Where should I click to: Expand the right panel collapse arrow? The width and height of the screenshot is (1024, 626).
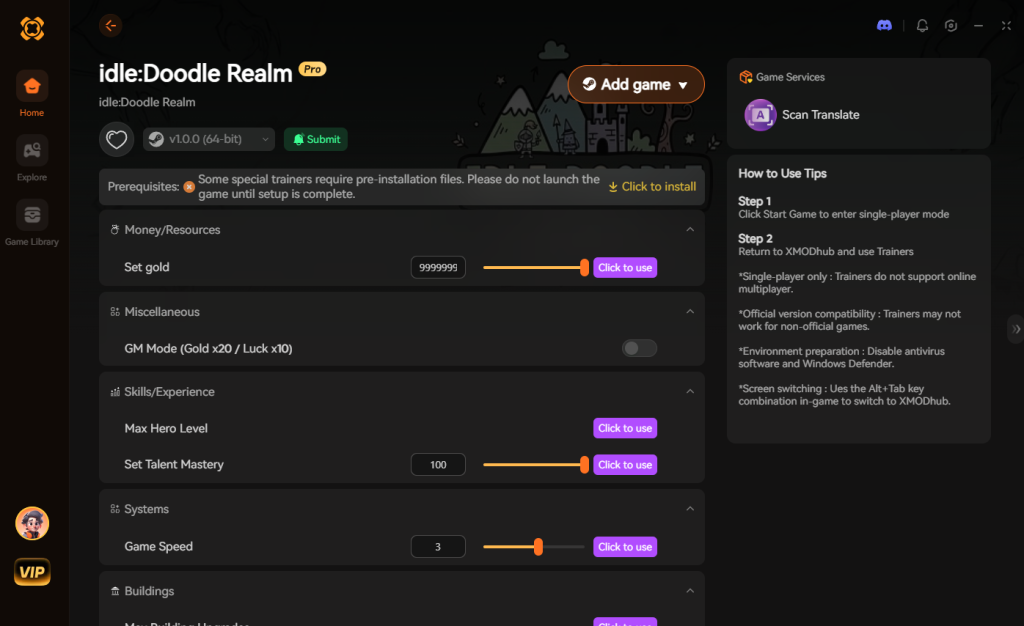point(1016,329)
